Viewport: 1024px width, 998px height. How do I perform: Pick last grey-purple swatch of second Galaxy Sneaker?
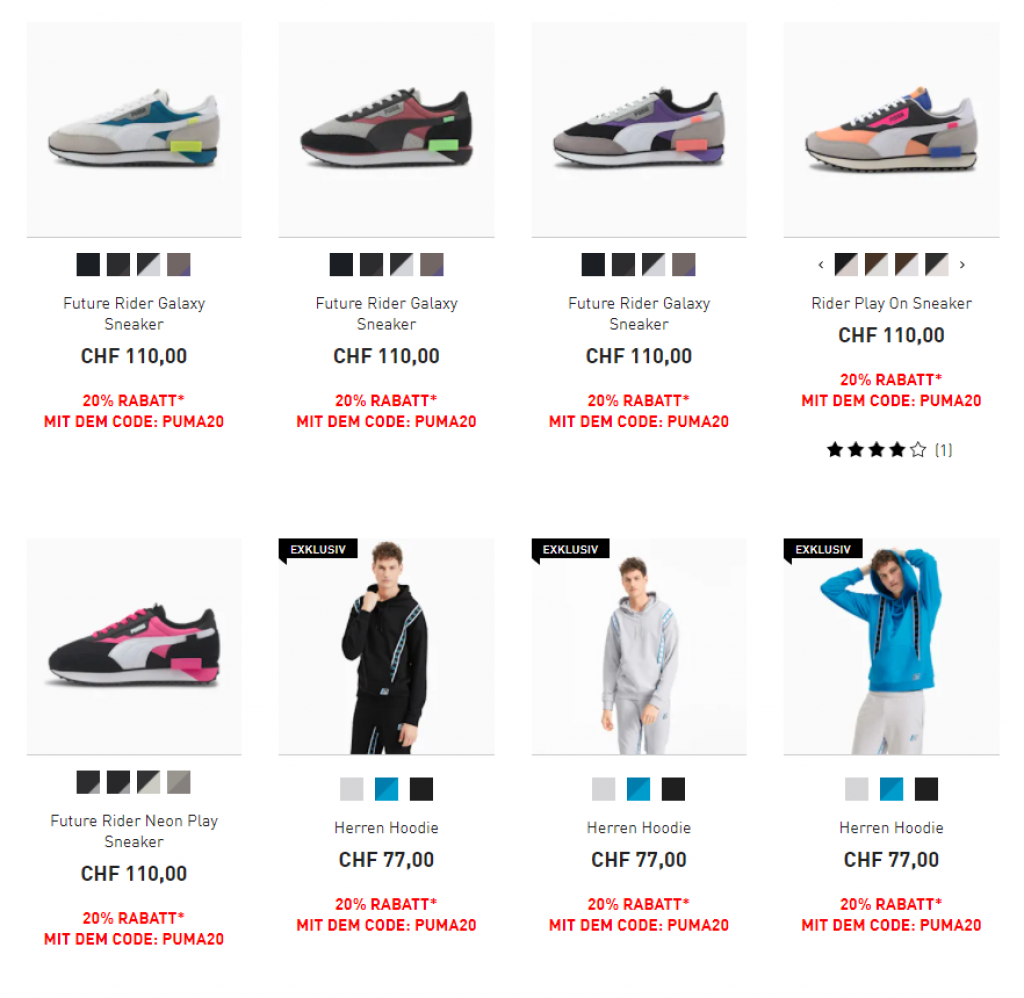point(432,265)
